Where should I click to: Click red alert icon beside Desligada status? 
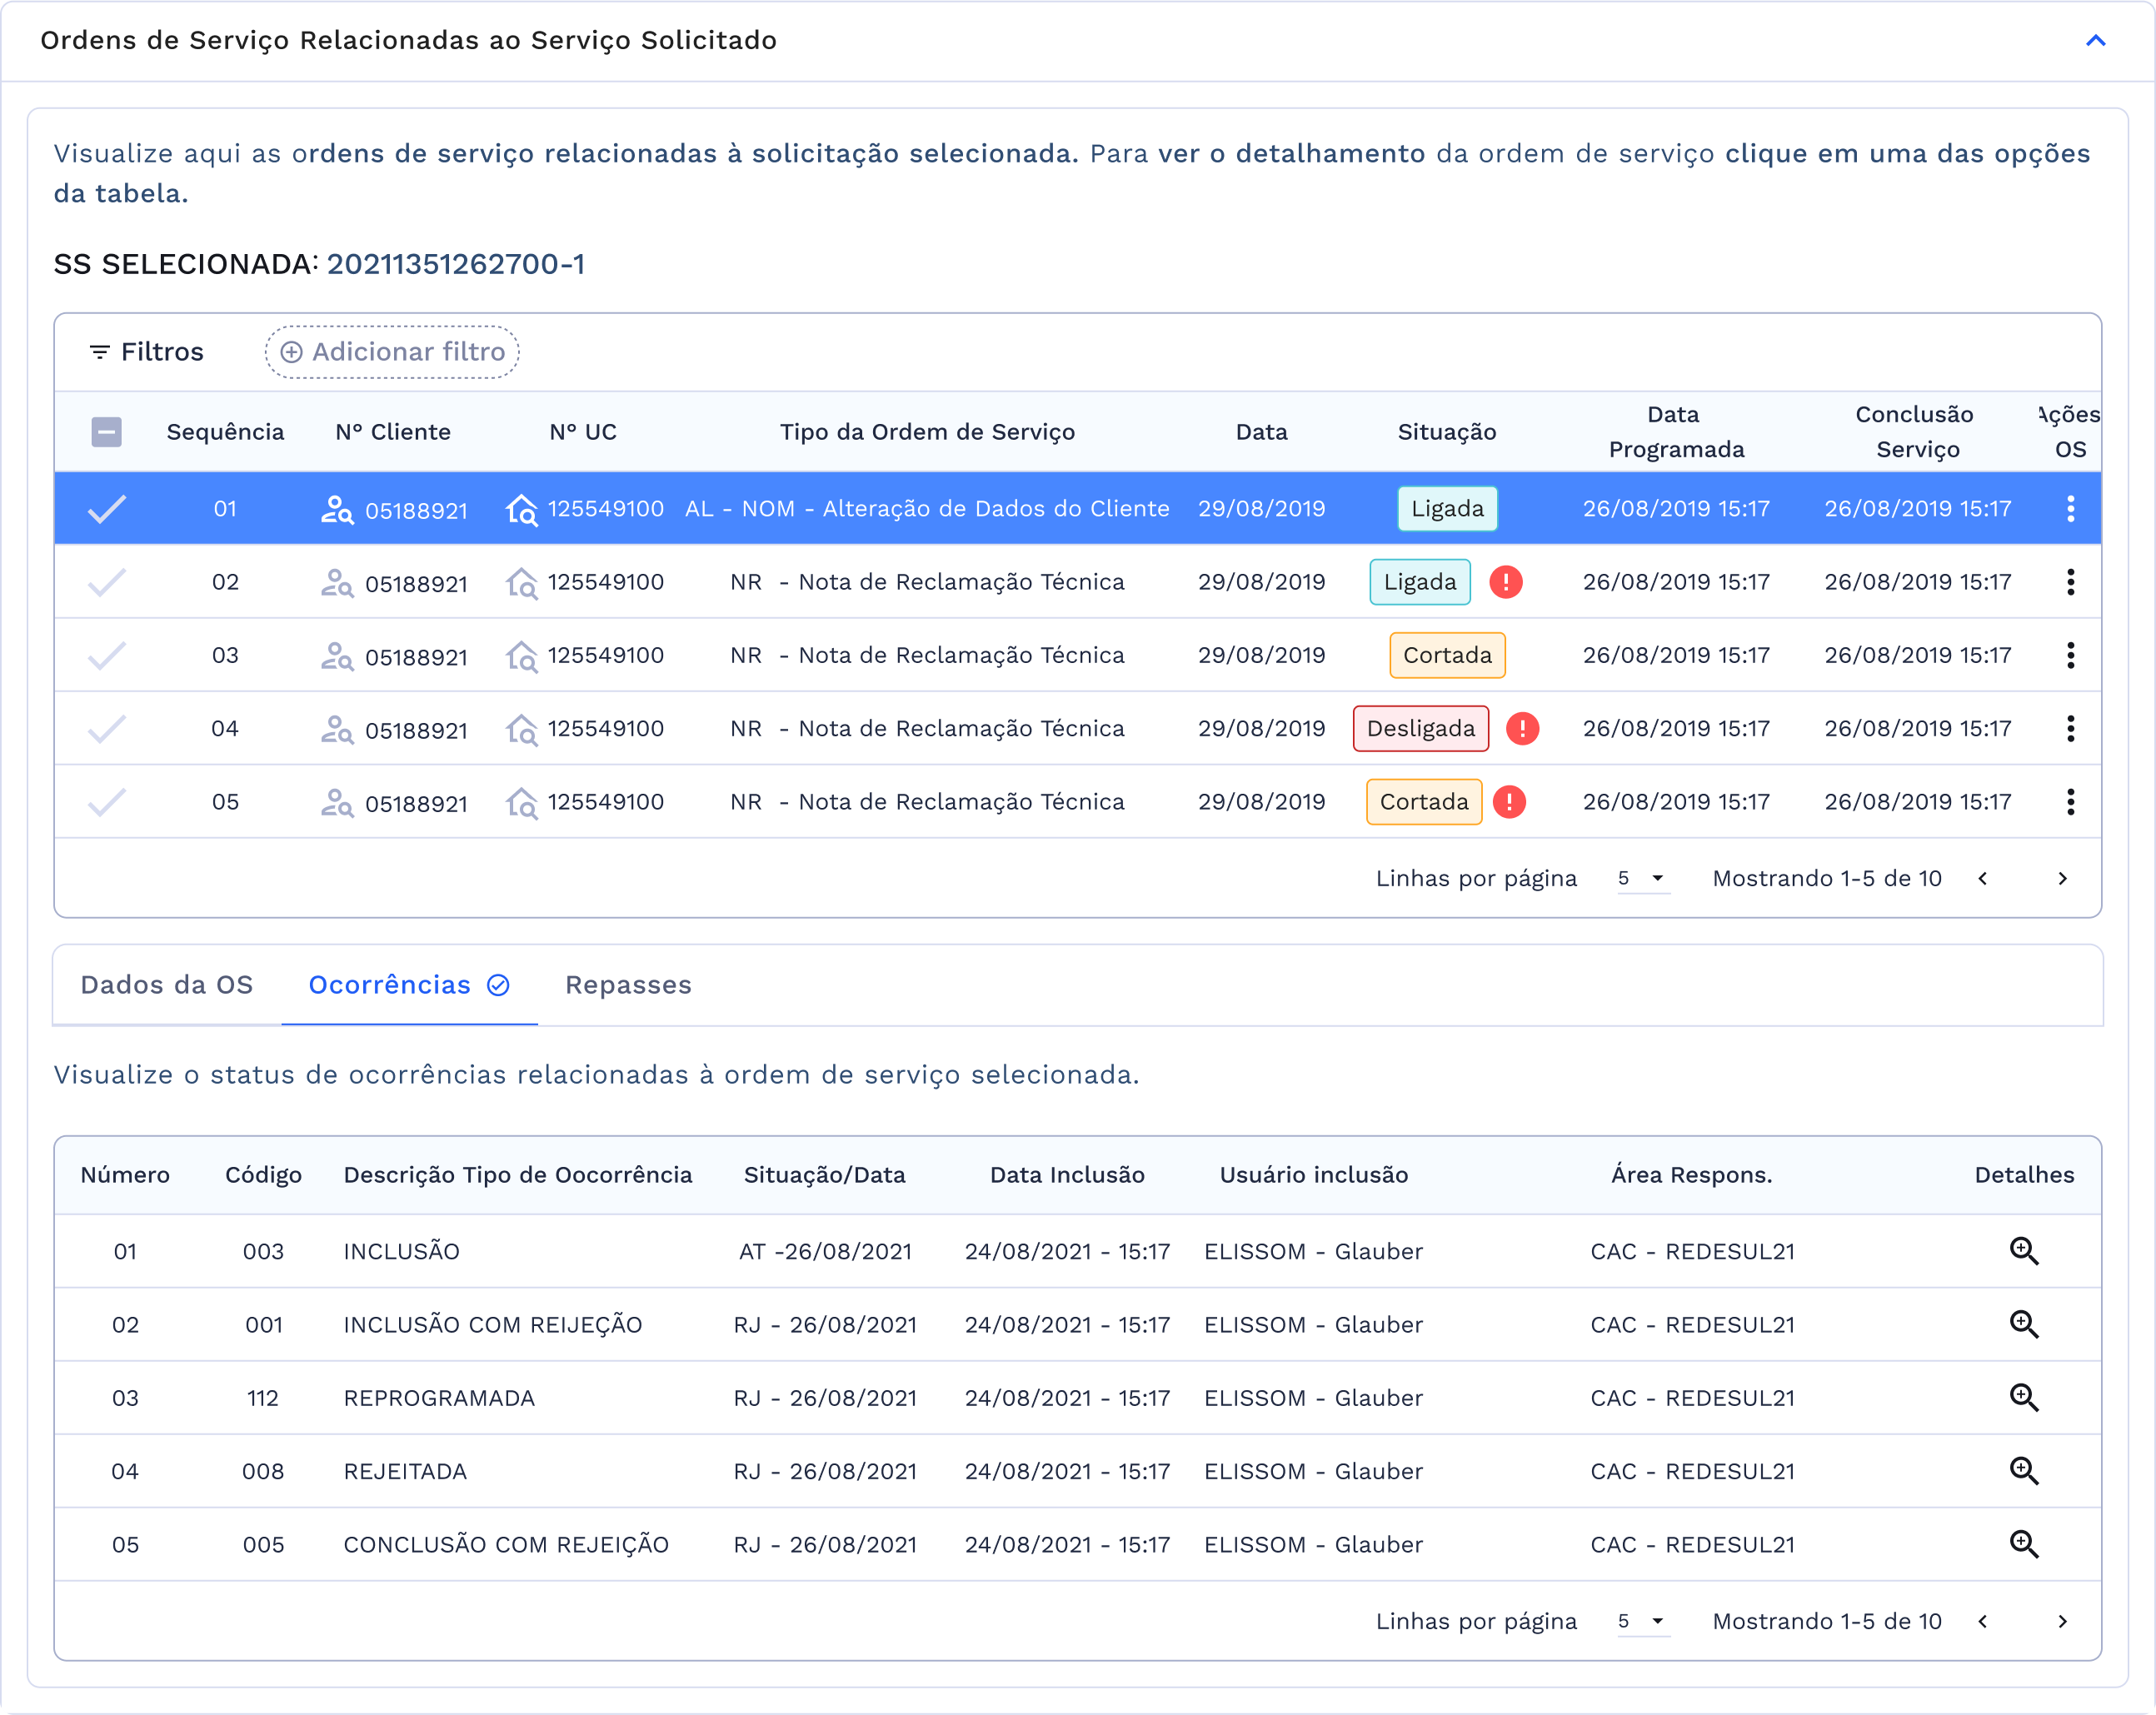[x=1521, y=728]
